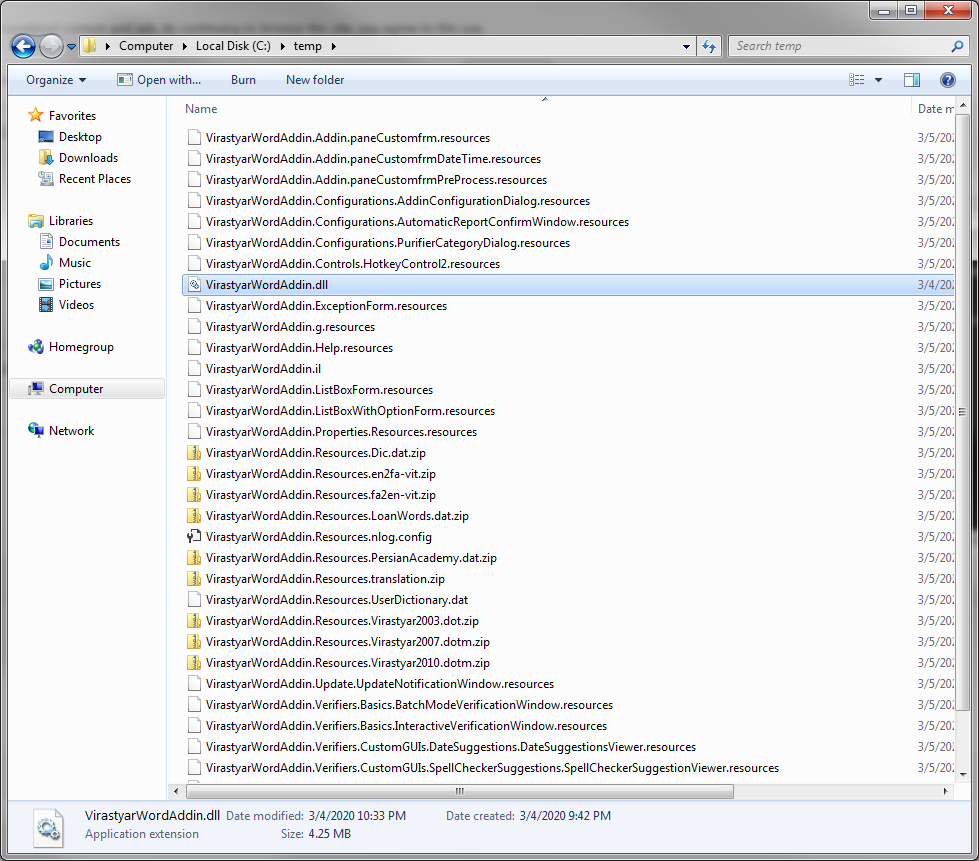Screen dimensions: 979x861
Task: Select VirastyarWordAddin.Resources.en2fa-vit.zip
Action: click(x=320, y=474)
